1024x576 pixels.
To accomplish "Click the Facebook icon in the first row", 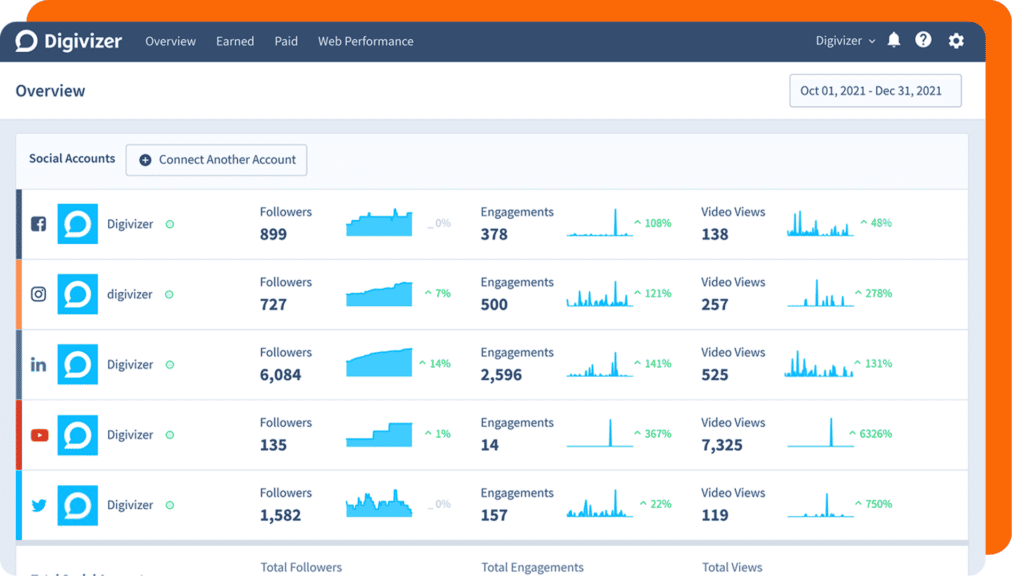I will pos(39,224).
